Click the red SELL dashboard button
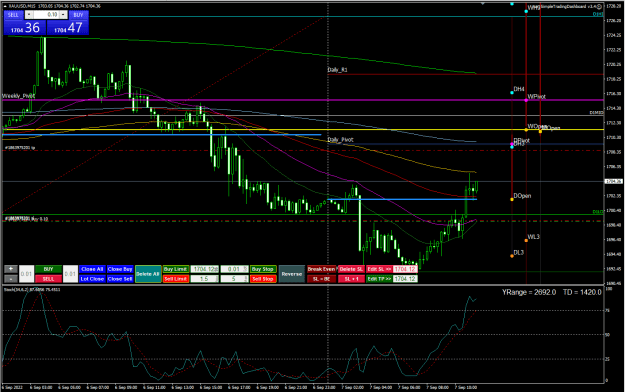The width and height of the screenshot is (625, 392). (48, 279)
